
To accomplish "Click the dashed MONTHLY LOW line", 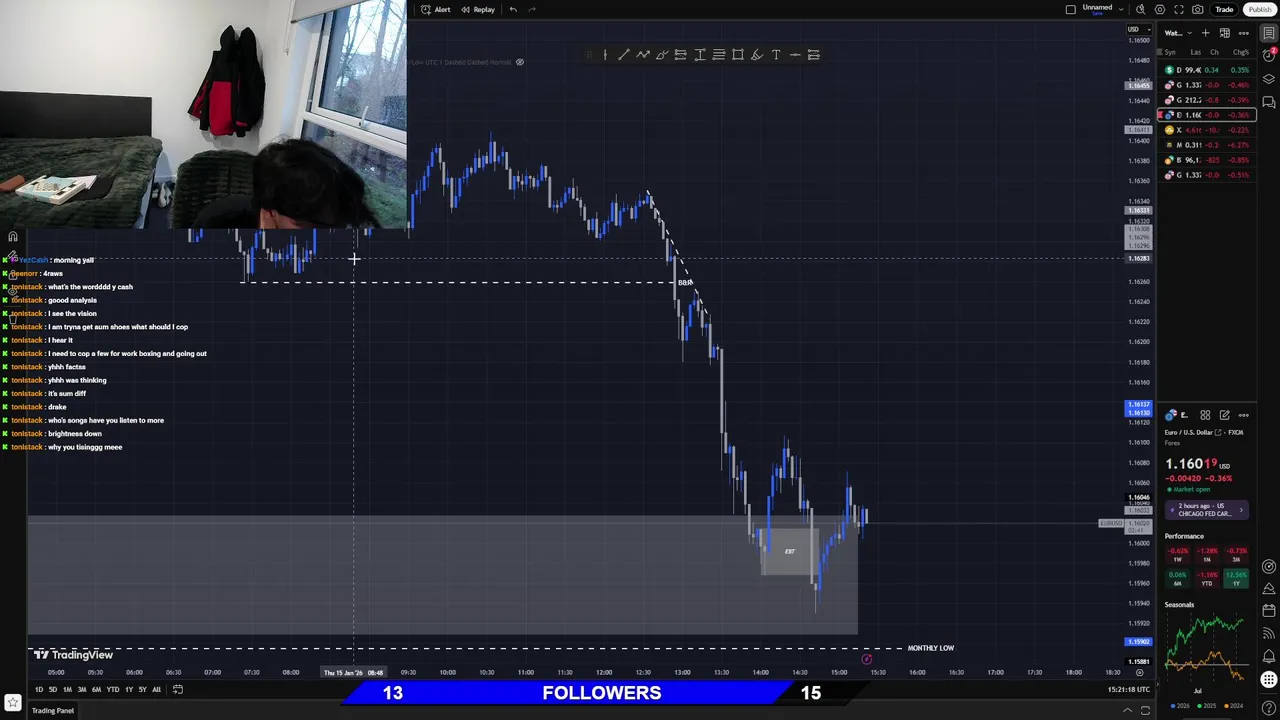I will point(465,648).
